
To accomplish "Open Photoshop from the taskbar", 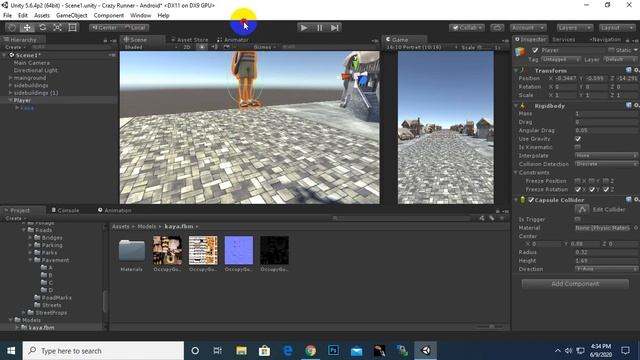I will [x=333, y=351].
